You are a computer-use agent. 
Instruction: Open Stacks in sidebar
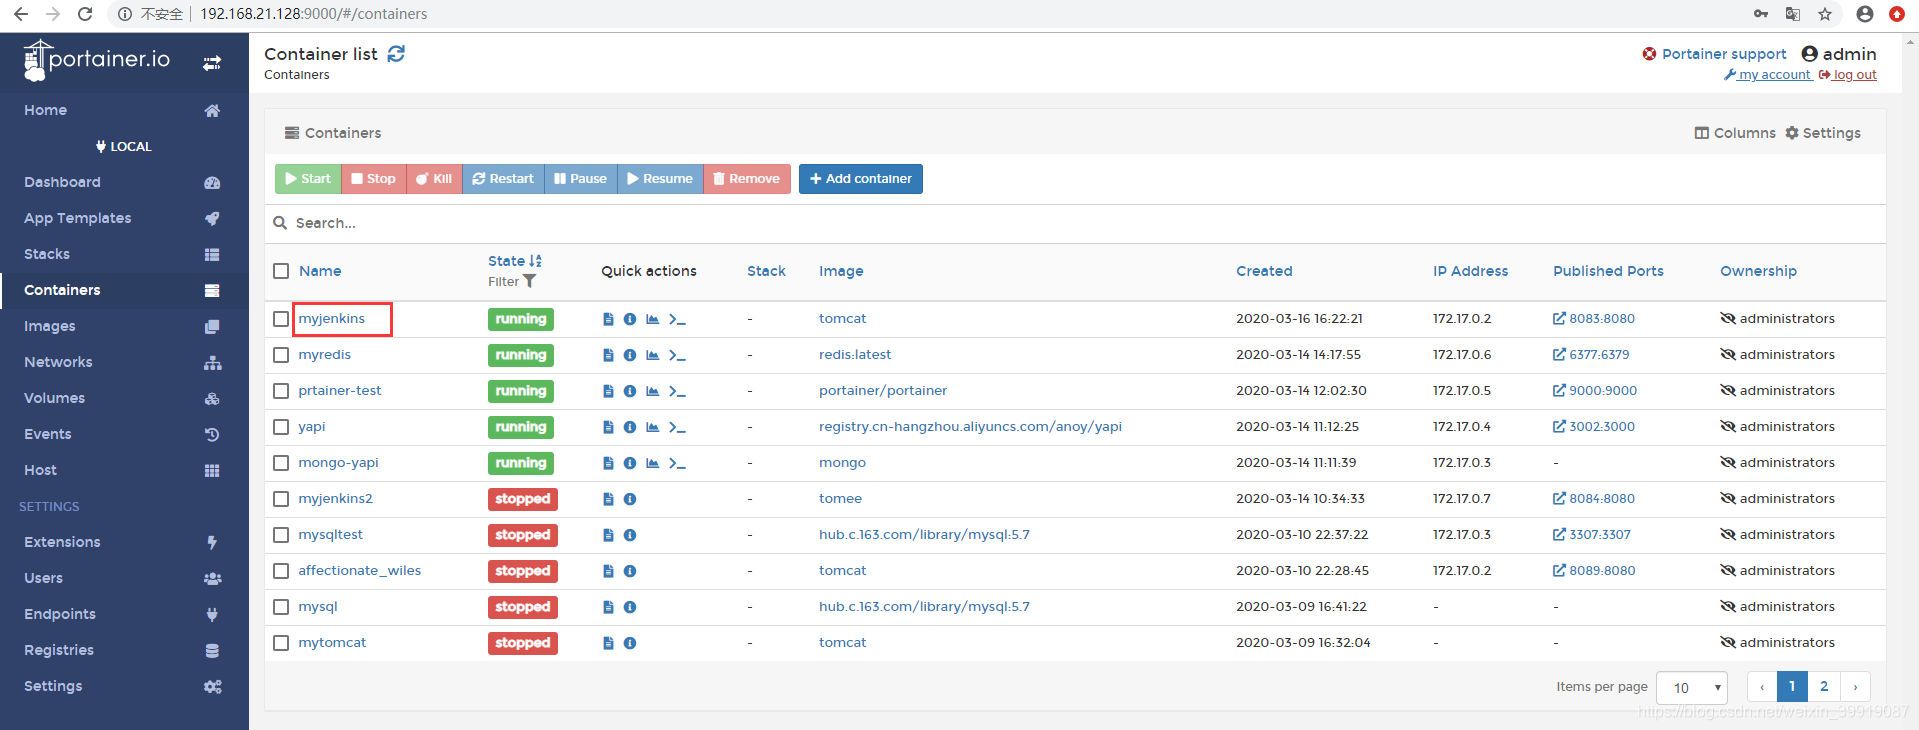[x=124, y=254]
